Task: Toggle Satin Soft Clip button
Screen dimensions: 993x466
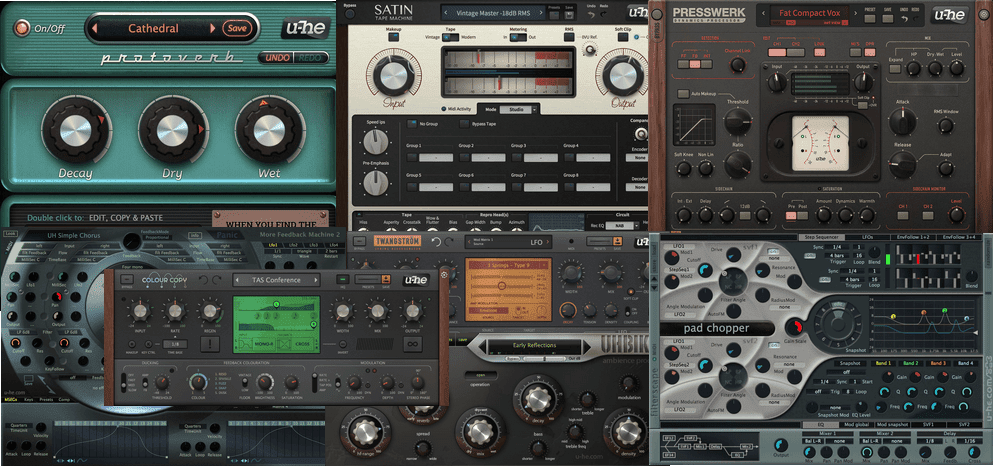Action: [x=623, y=37]
